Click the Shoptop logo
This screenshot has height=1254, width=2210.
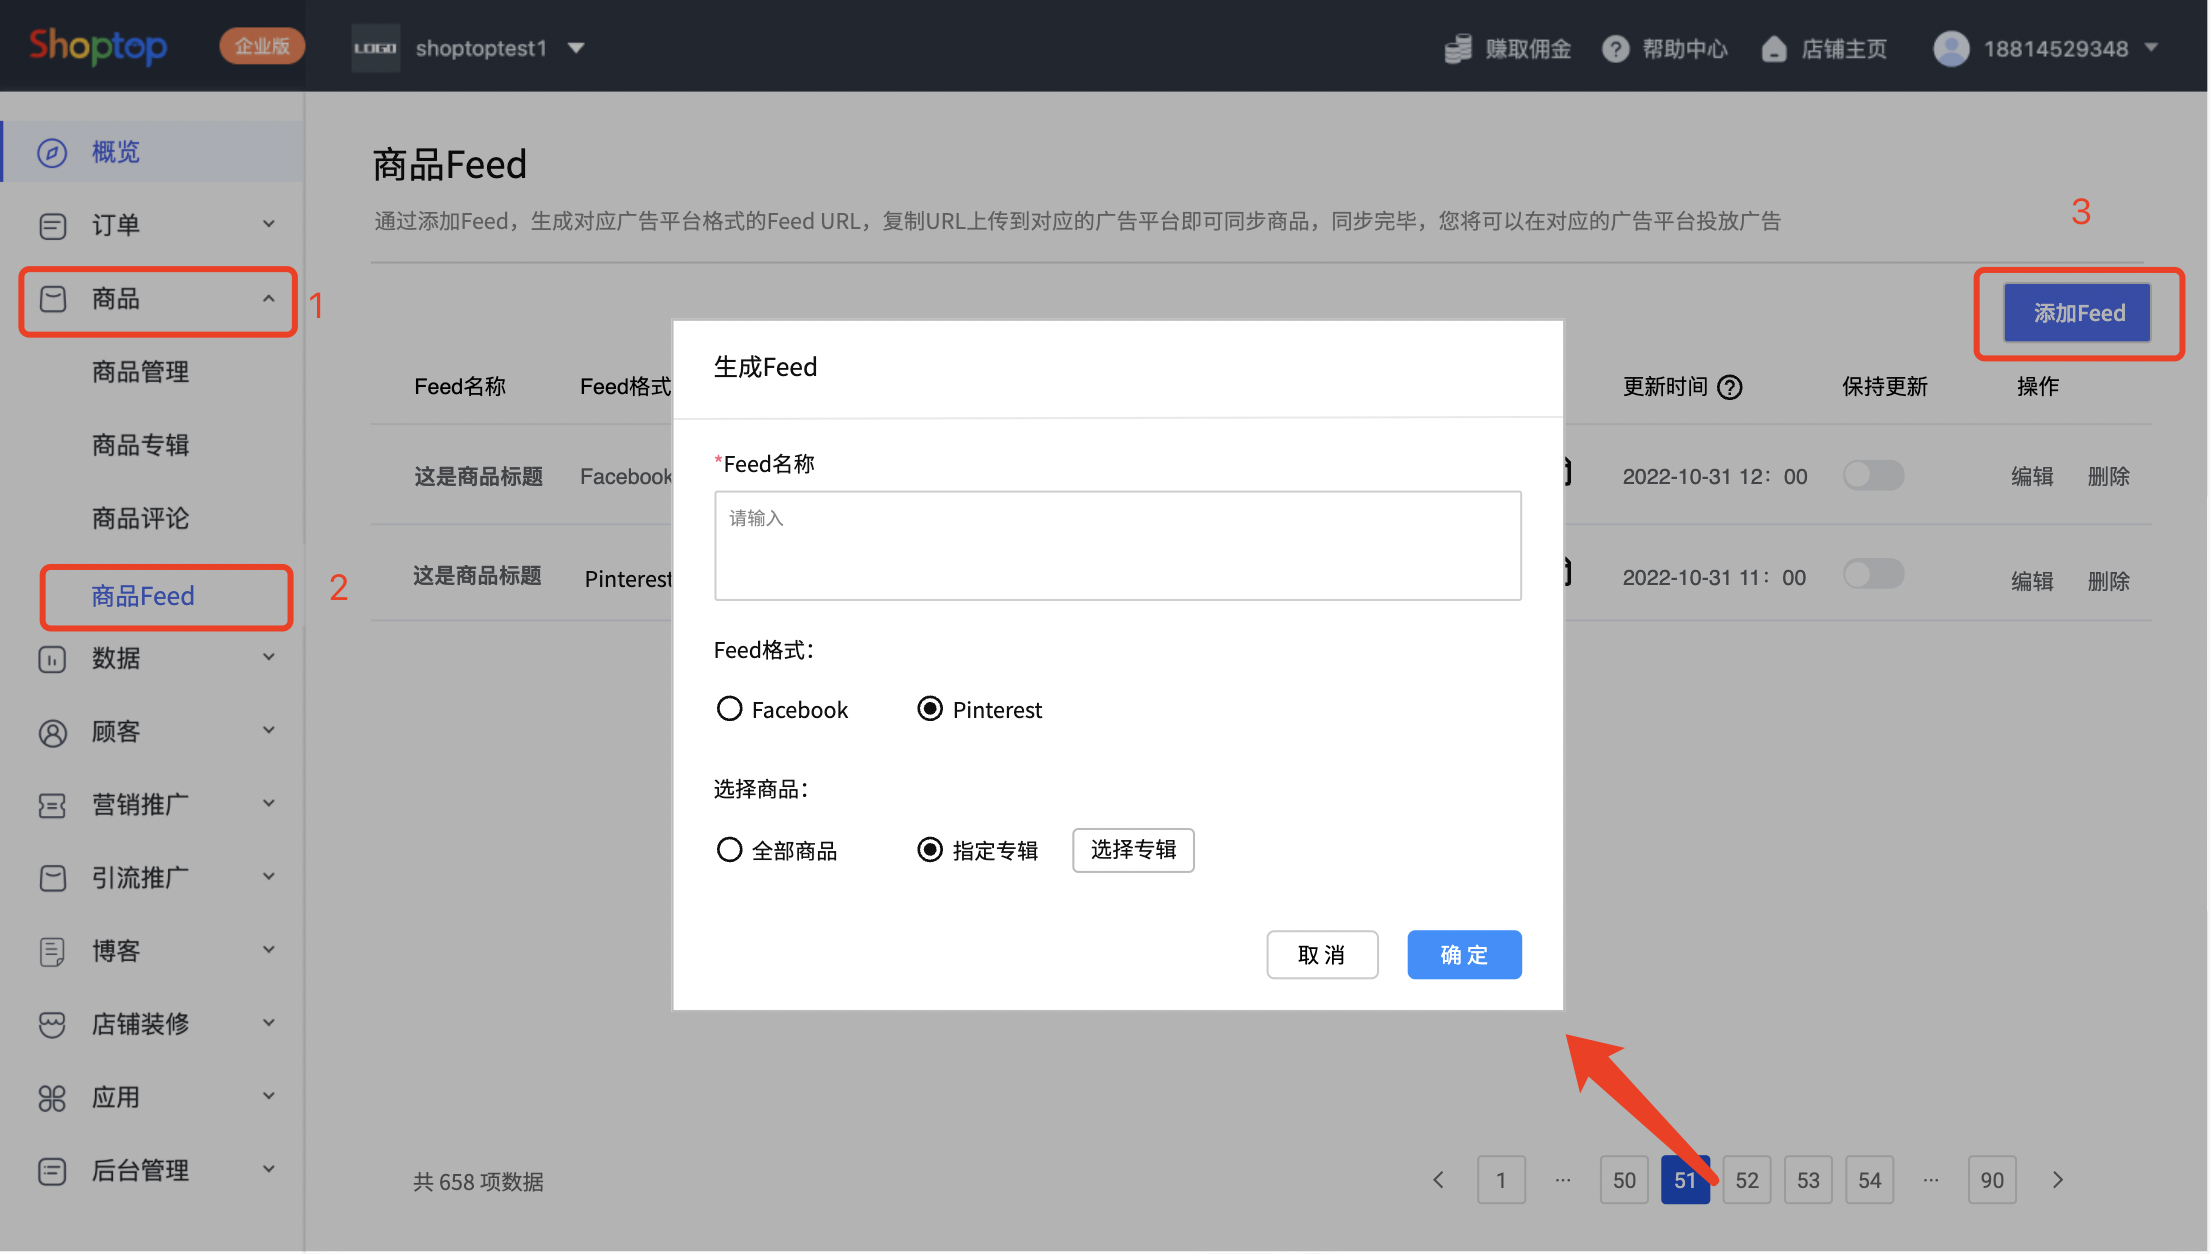(98, 46)
